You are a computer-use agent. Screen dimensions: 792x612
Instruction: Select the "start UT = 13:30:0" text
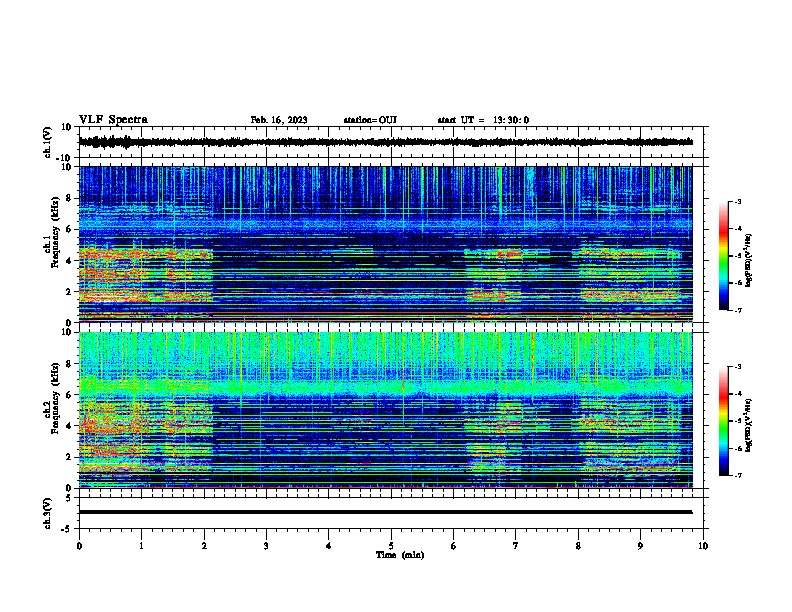[483, 120]
